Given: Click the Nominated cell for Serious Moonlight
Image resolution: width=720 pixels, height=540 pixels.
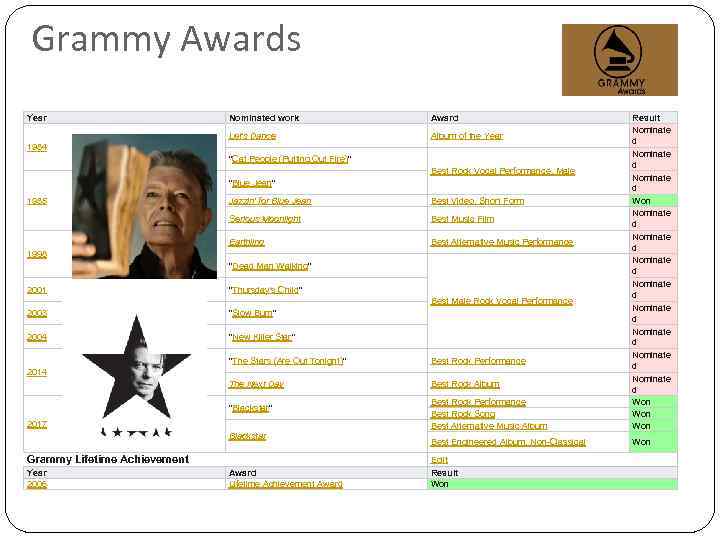Looking at the screenshot, I should [652, 219].
